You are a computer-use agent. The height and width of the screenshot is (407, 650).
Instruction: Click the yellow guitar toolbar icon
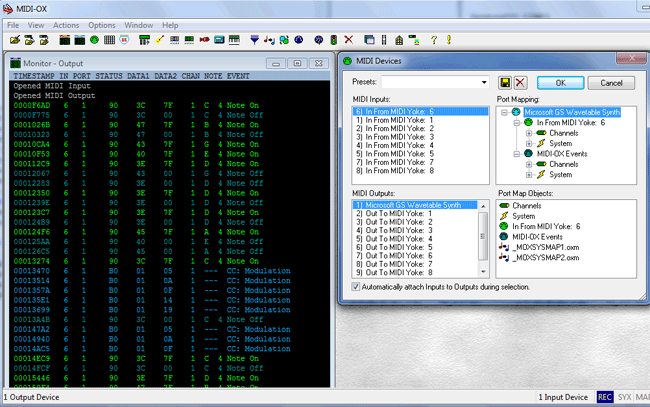tap(160, 40)
